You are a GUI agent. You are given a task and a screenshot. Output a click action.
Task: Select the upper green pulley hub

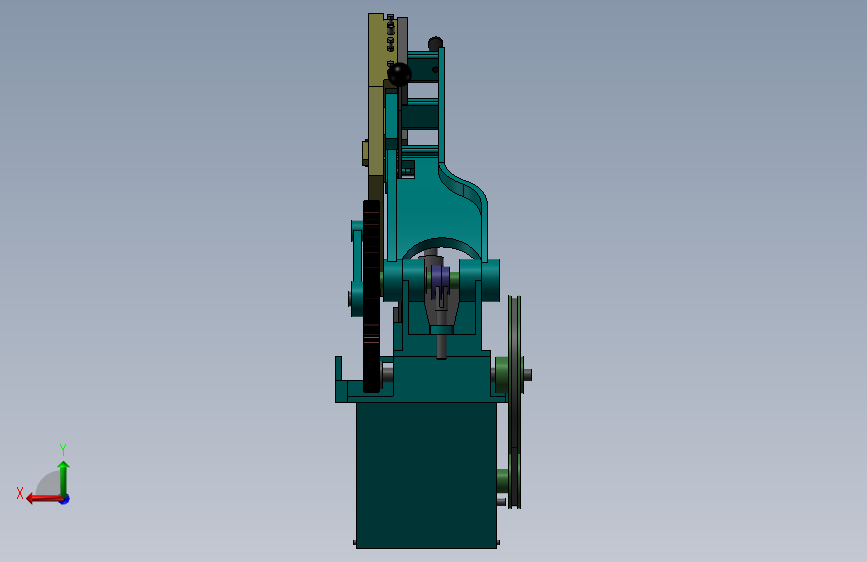(502, 375)
